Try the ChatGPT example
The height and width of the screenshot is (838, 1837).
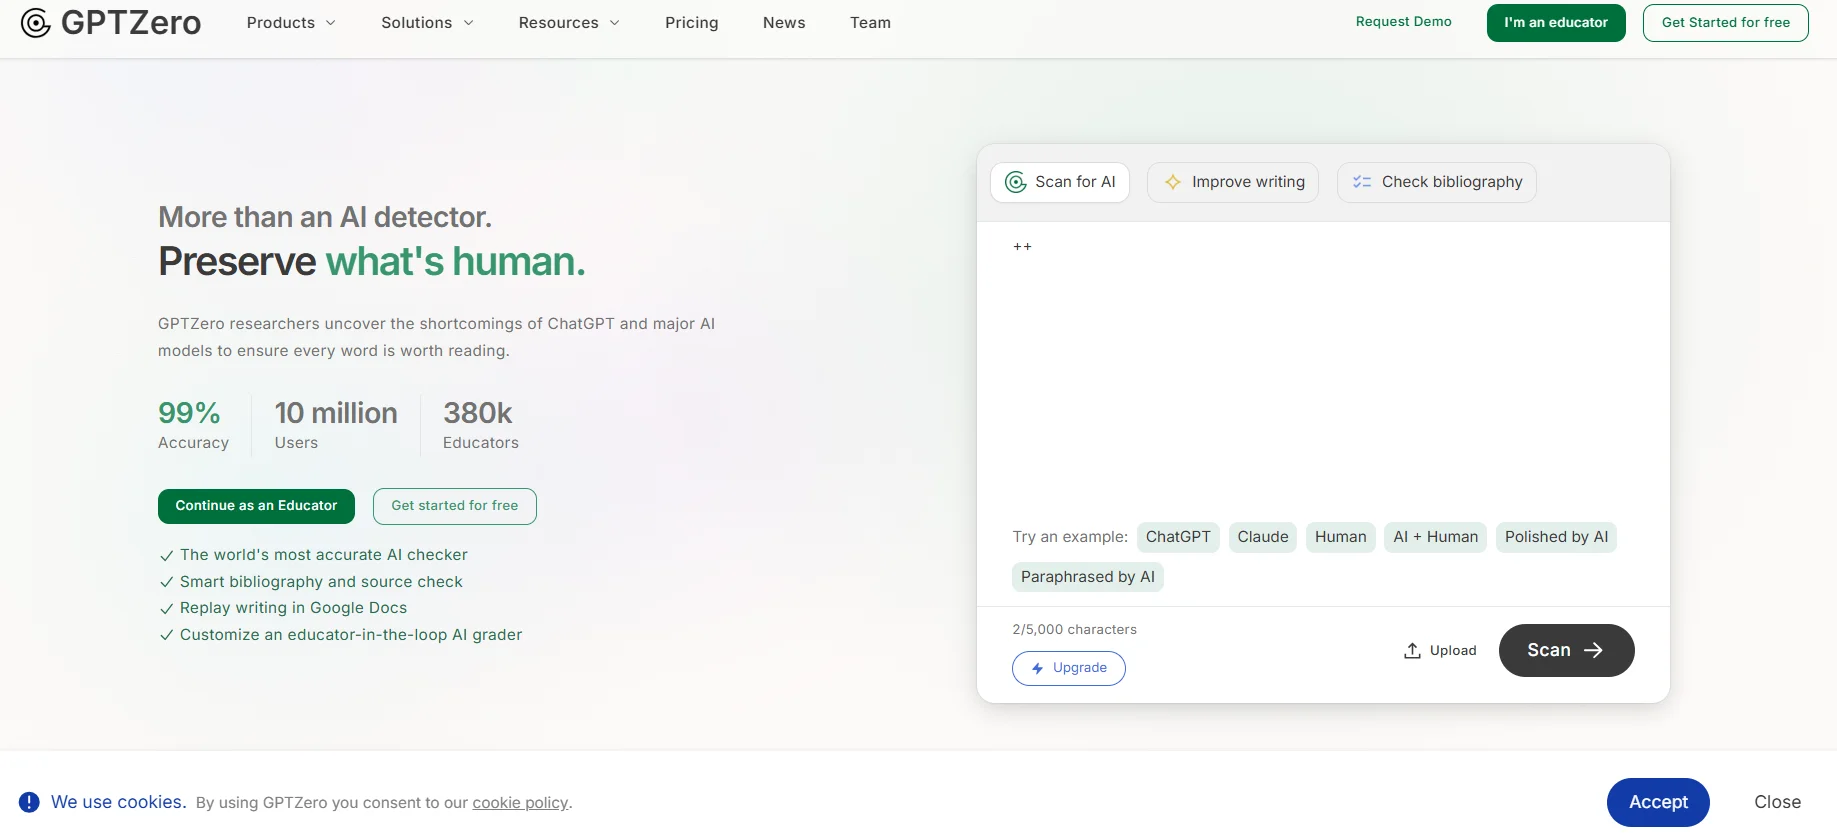[1178, 537]
